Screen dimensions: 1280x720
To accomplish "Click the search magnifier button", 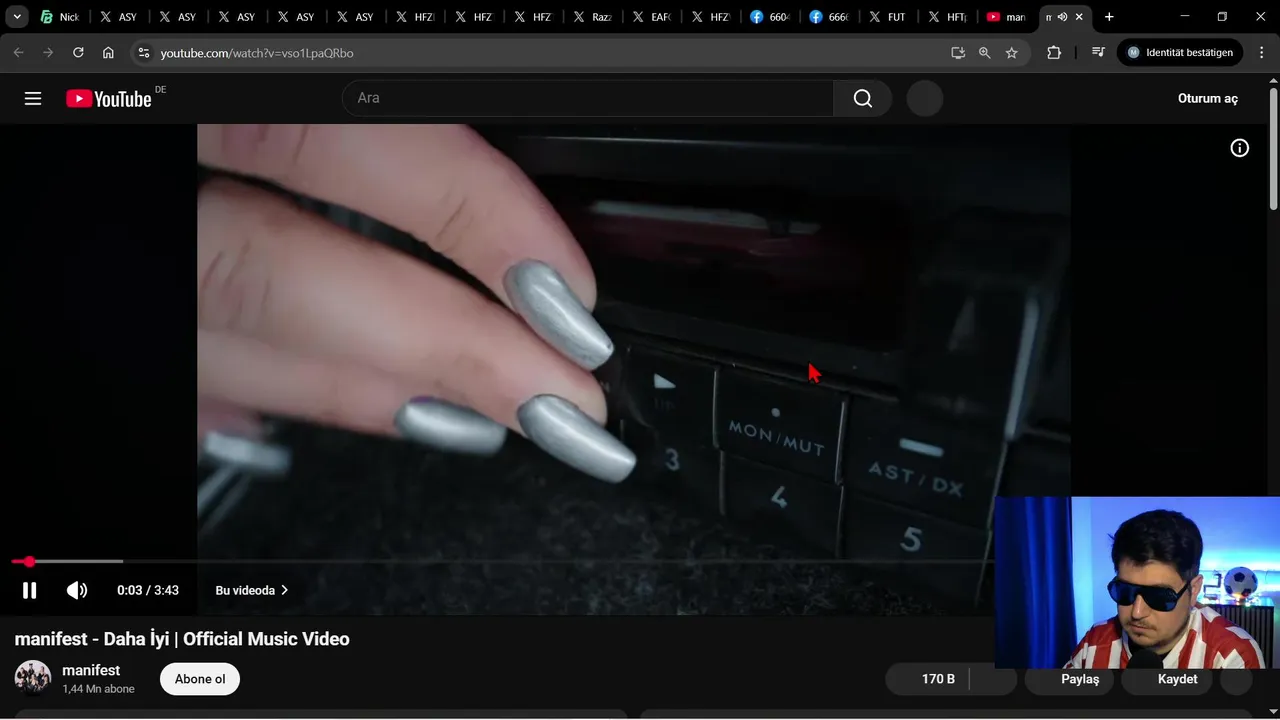I will coord(863,98).
